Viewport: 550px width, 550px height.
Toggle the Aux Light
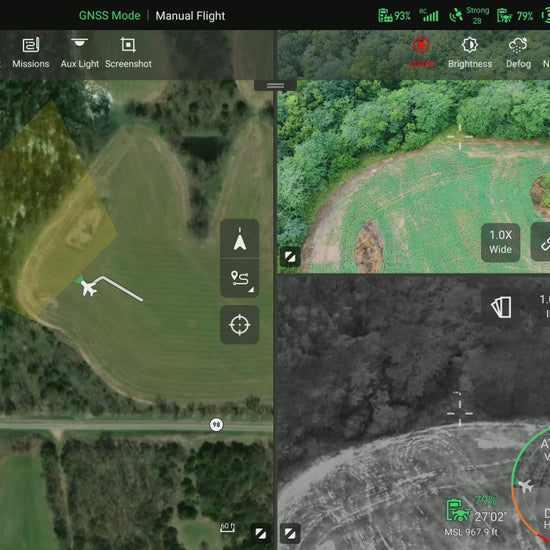click(80, 53)
